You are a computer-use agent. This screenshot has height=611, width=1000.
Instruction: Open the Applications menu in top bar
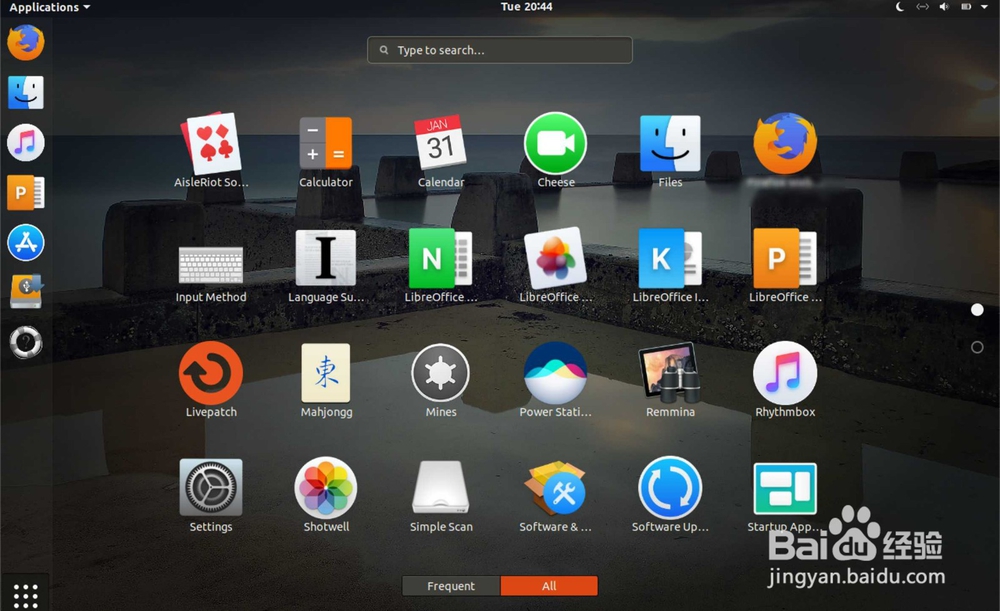click(50, 7)
